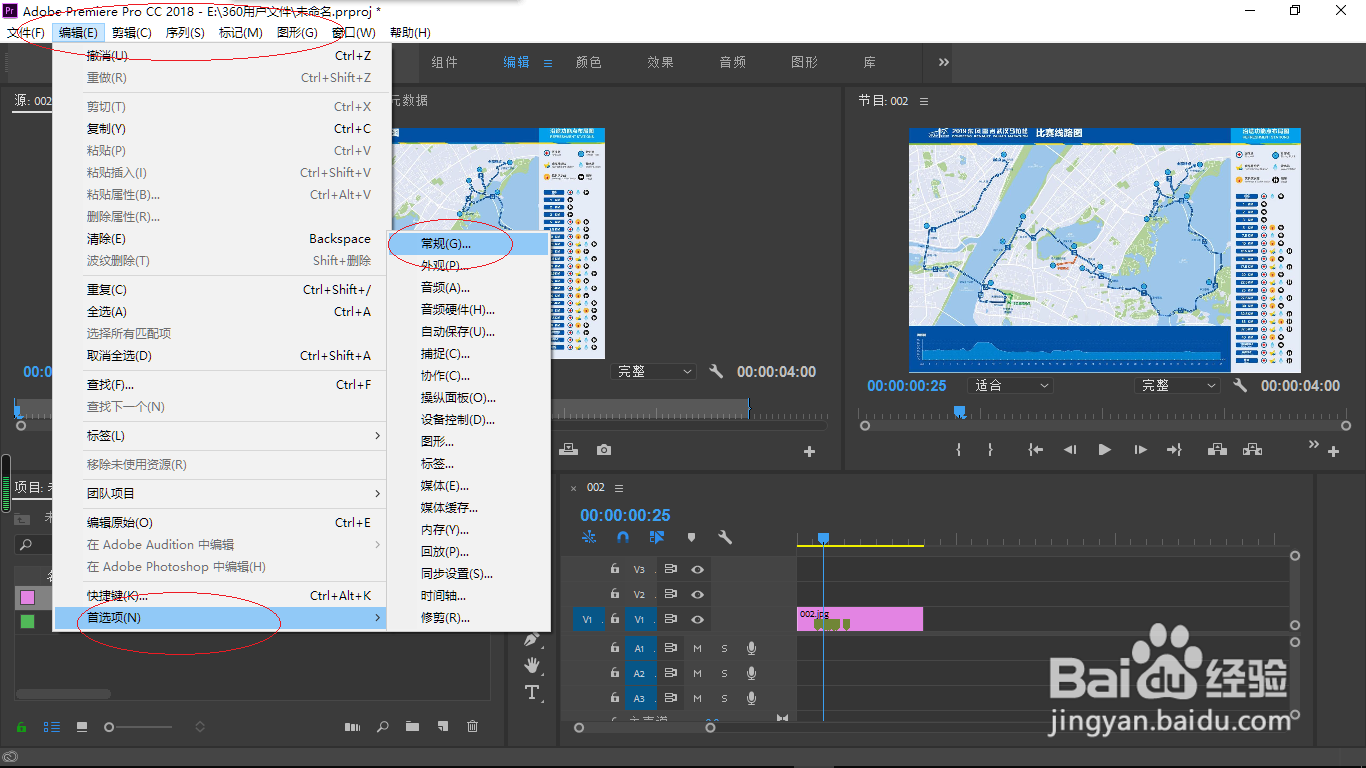Screen dimensions: 1366x768
Task: Toggle timeline Snap magnet icon
Action: tap(623, 537)
